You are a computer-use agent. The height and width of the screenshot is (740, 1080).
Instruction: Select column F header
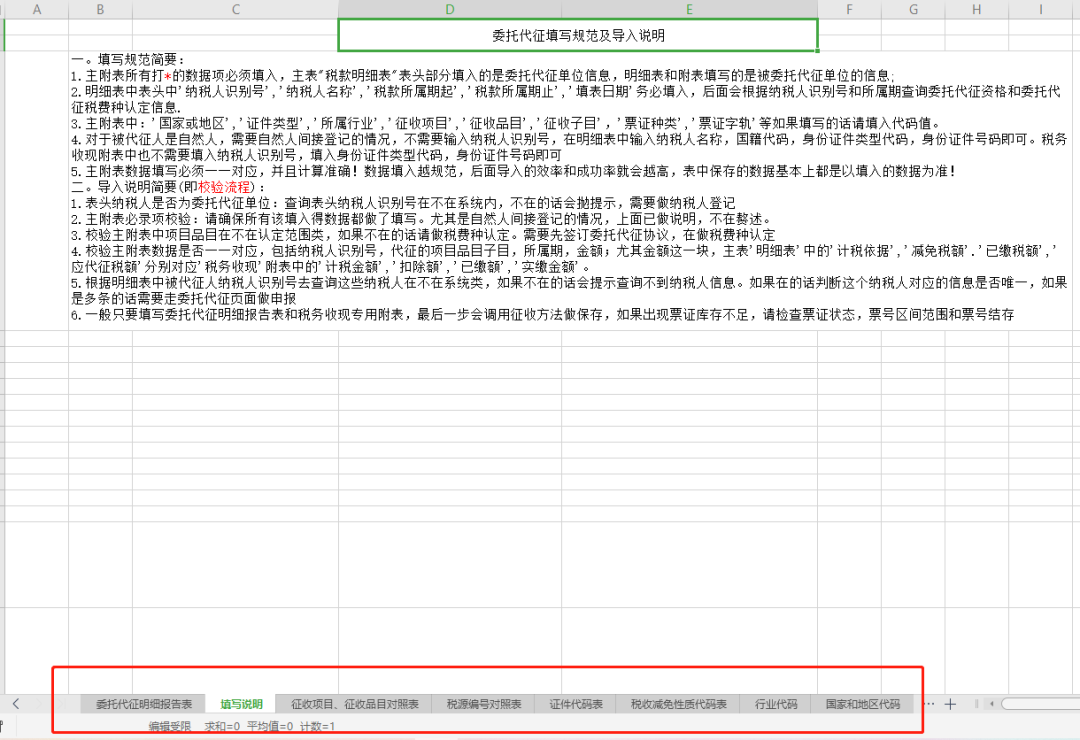point(849,9)
